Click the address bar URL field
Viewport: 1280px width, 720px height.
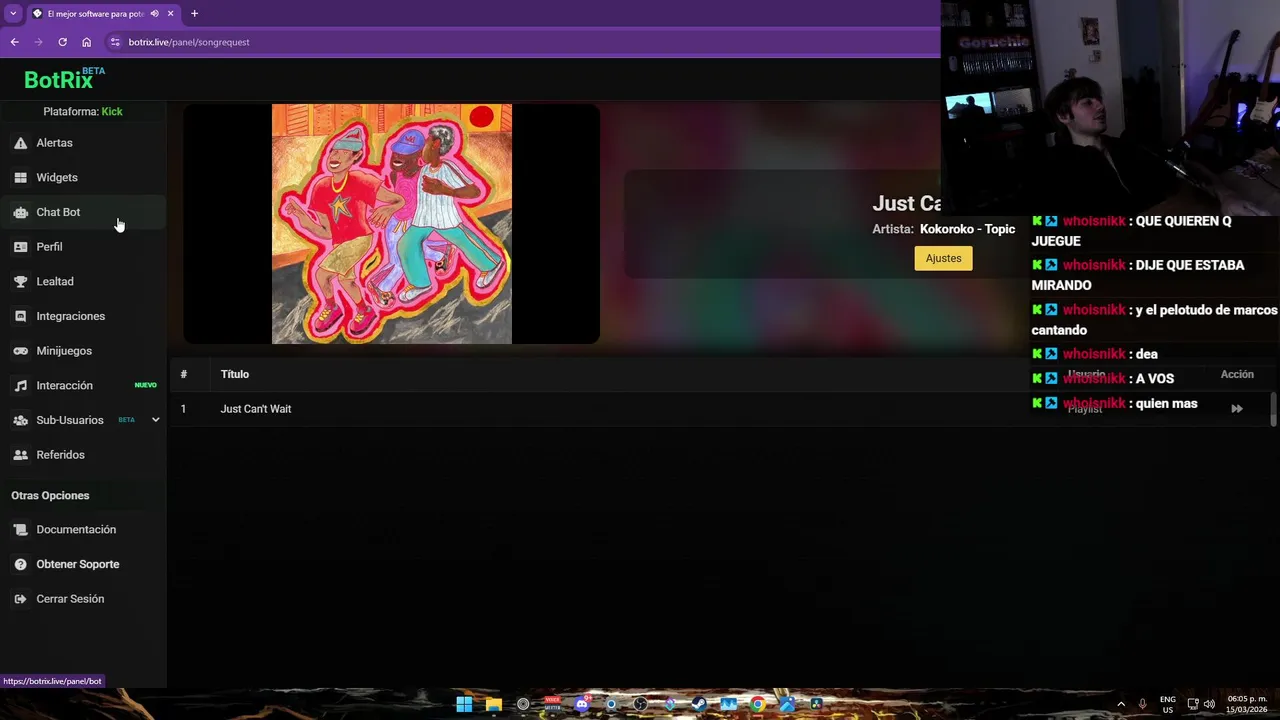click(x=520, y=42)
